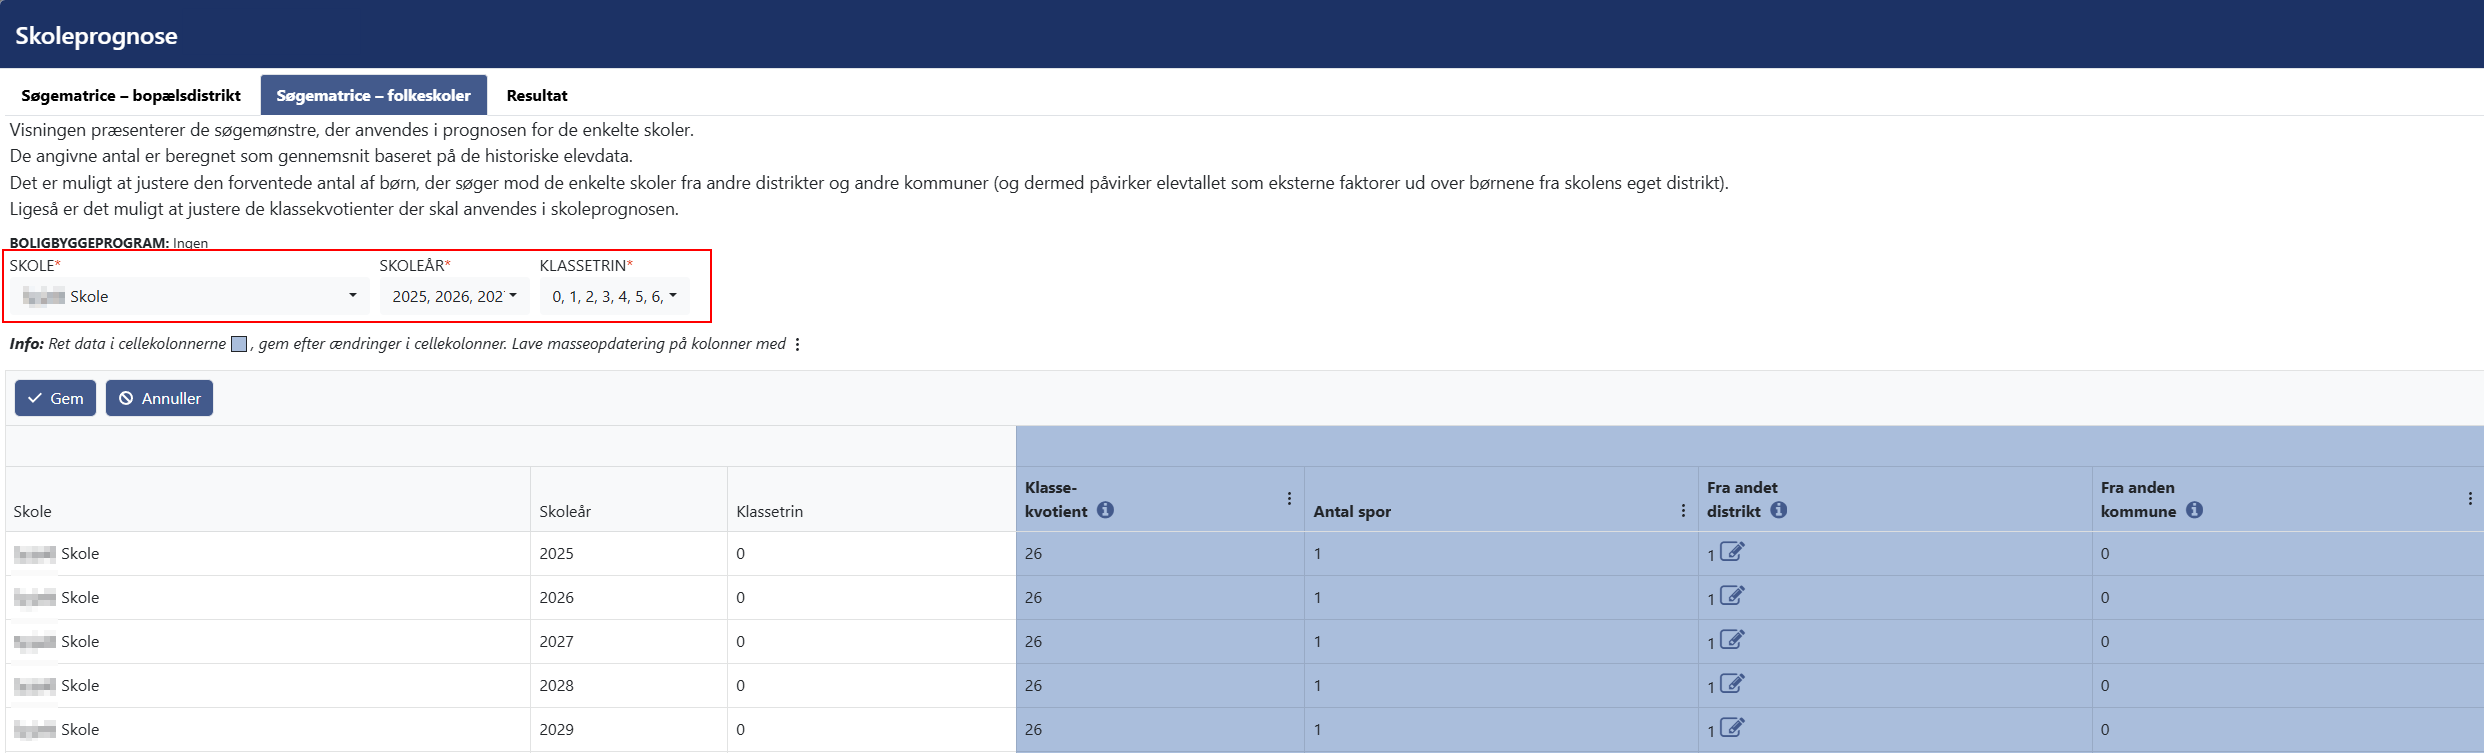The image size is (2484, 753).
Task: Open the Resultat tab
Action: 537,95
